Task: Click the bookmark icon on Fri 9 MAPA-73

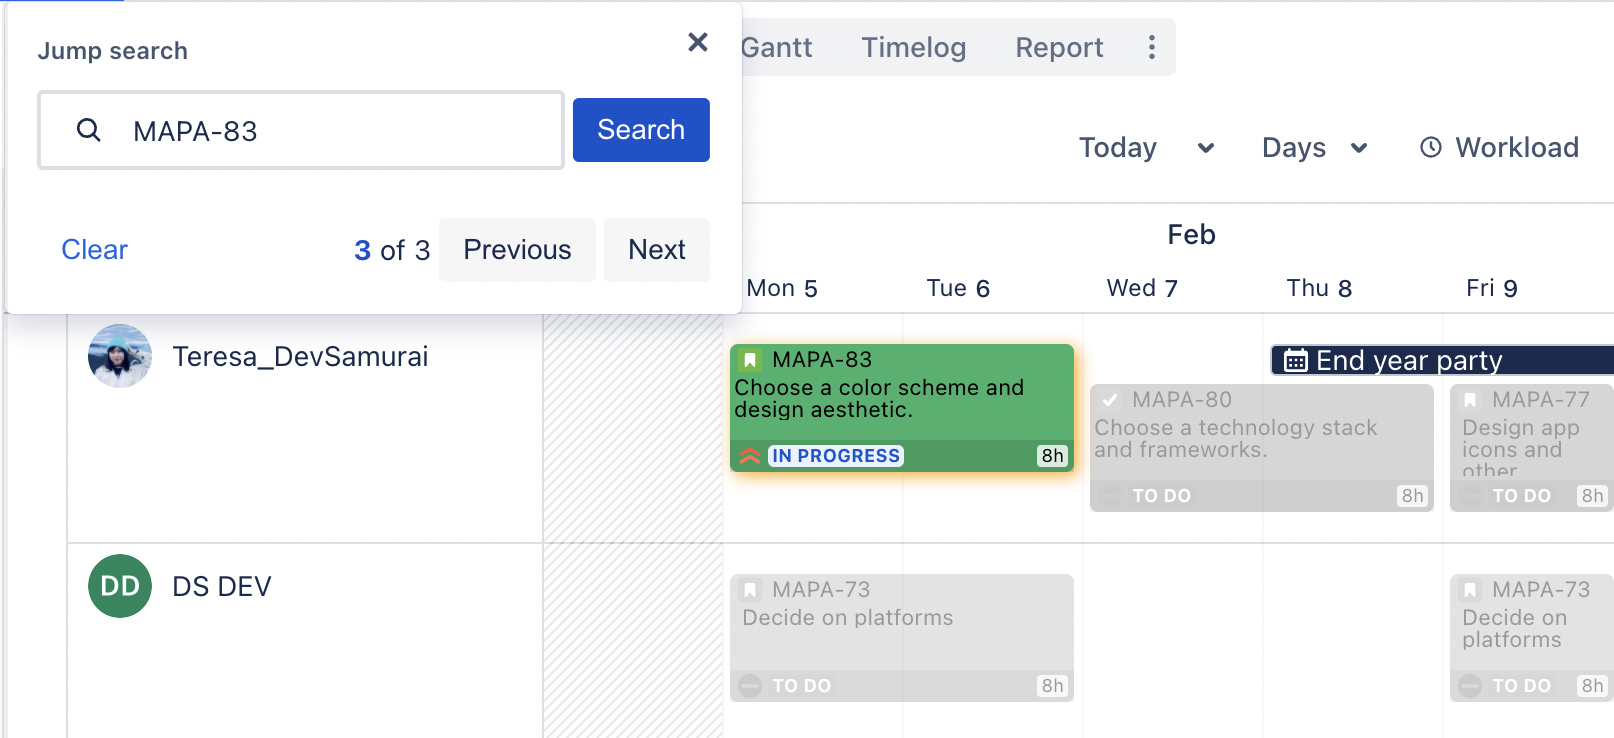Action: pos(1470,589)
